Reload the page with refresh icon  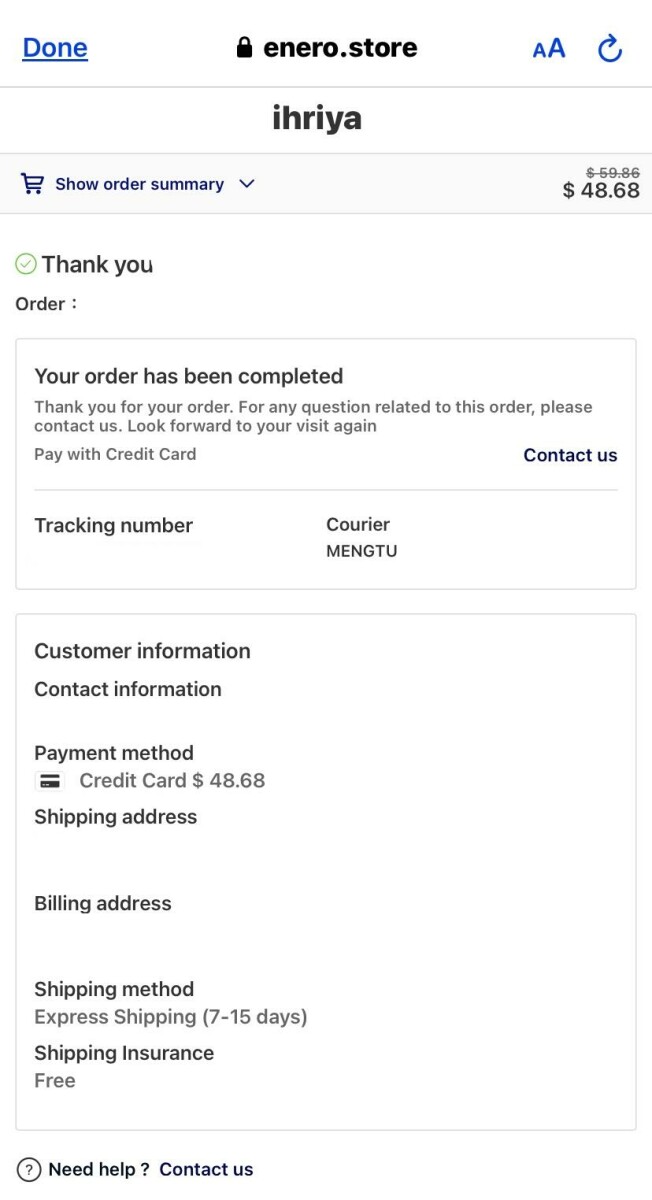pyautogui.click(x=610, y=48)
